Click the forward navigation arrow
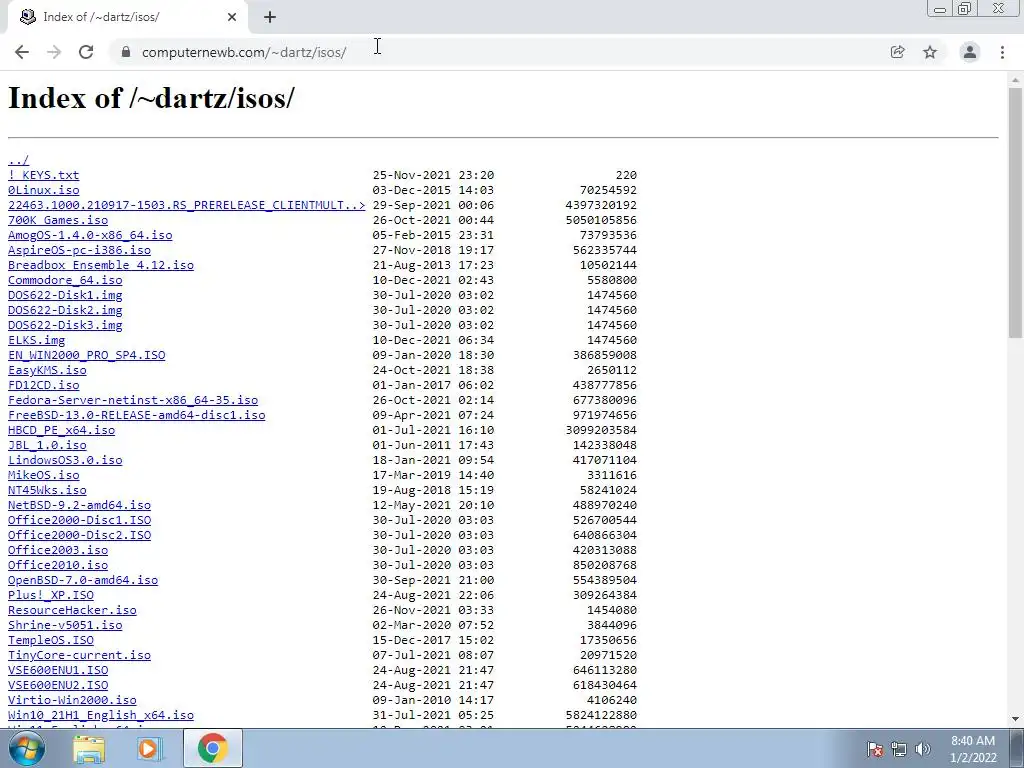Viewport: 1024px width, 768px height. [x=54, y=52]
